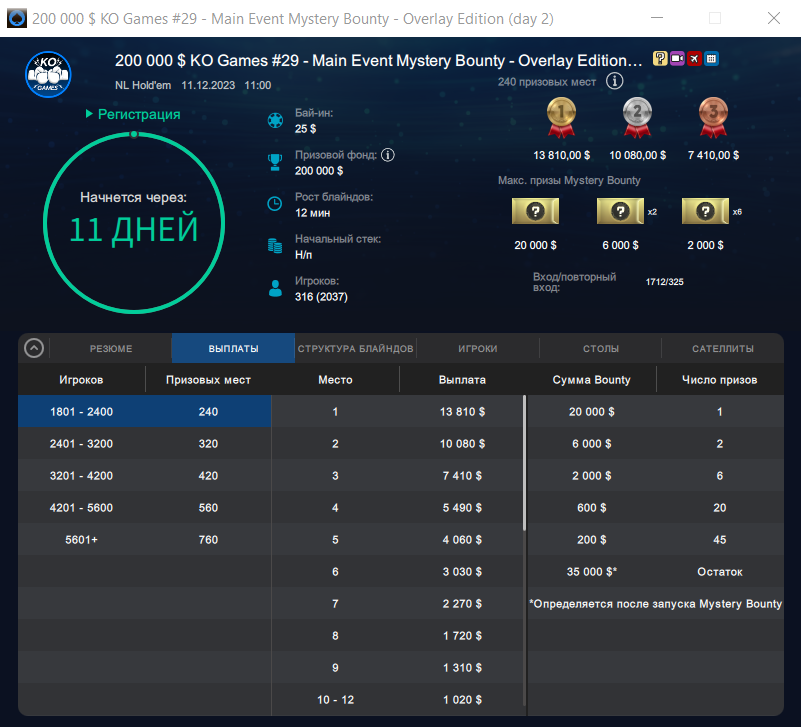The width and height of the screenshot is (801, 727).
Task: Select the 4201 - 5600 players row
Action: 145,507
